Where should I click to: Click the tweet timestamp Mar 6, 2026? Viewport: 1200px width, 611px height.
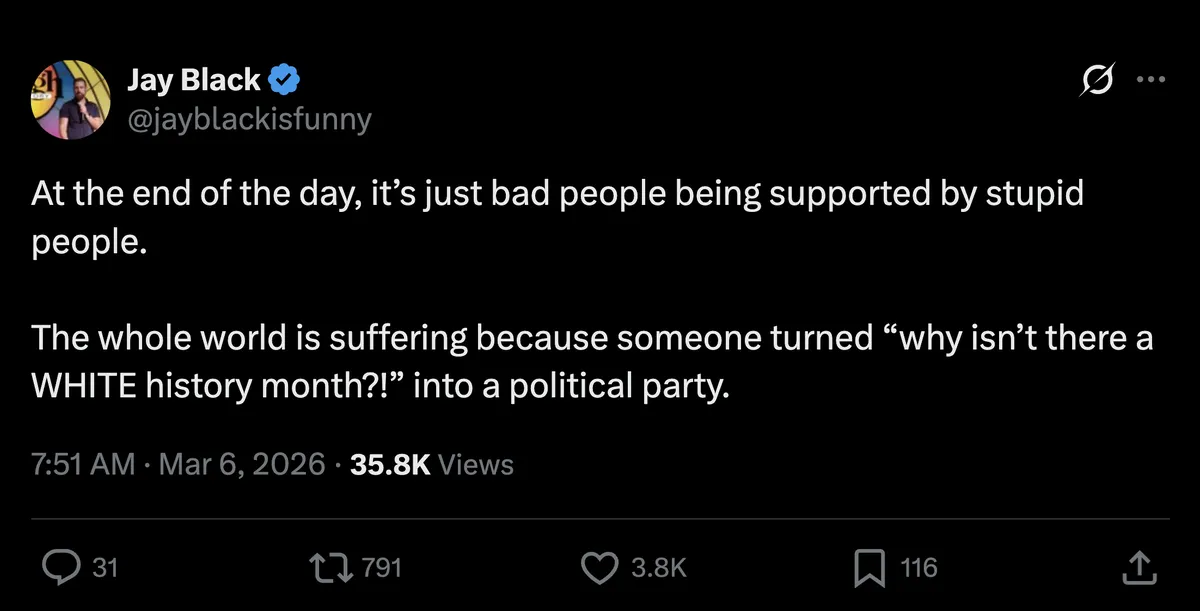tap(244, 464)
